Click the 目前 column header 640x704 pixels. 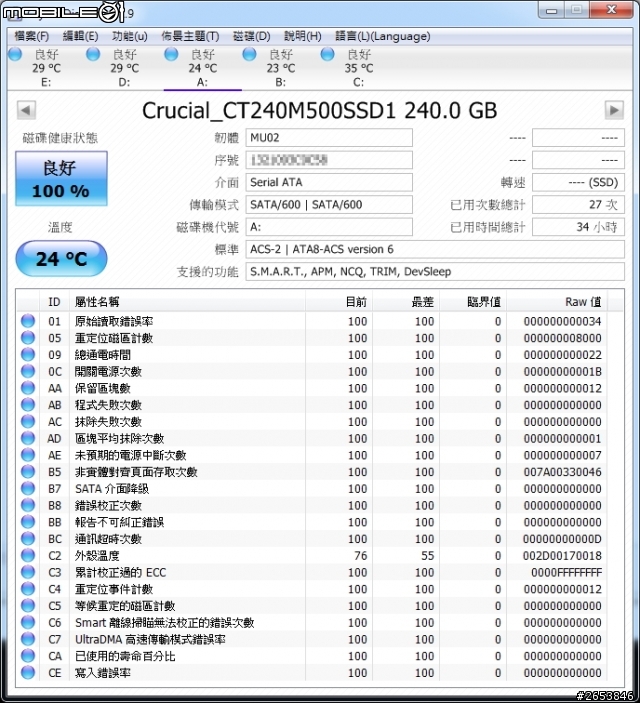339,302
